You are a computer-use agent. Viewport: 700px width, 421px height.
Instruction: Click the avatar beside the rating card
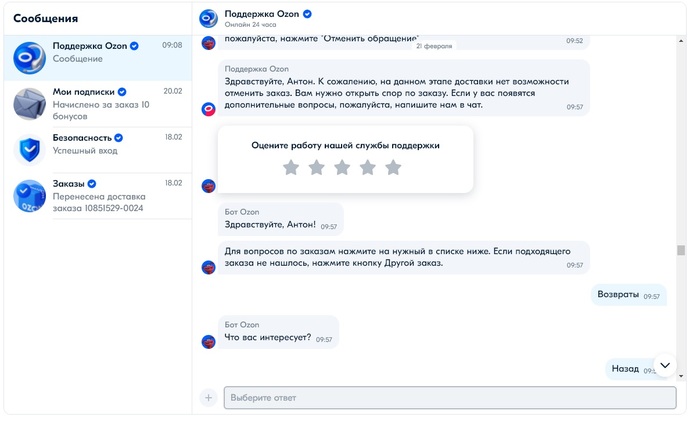[x=208, y=186]
